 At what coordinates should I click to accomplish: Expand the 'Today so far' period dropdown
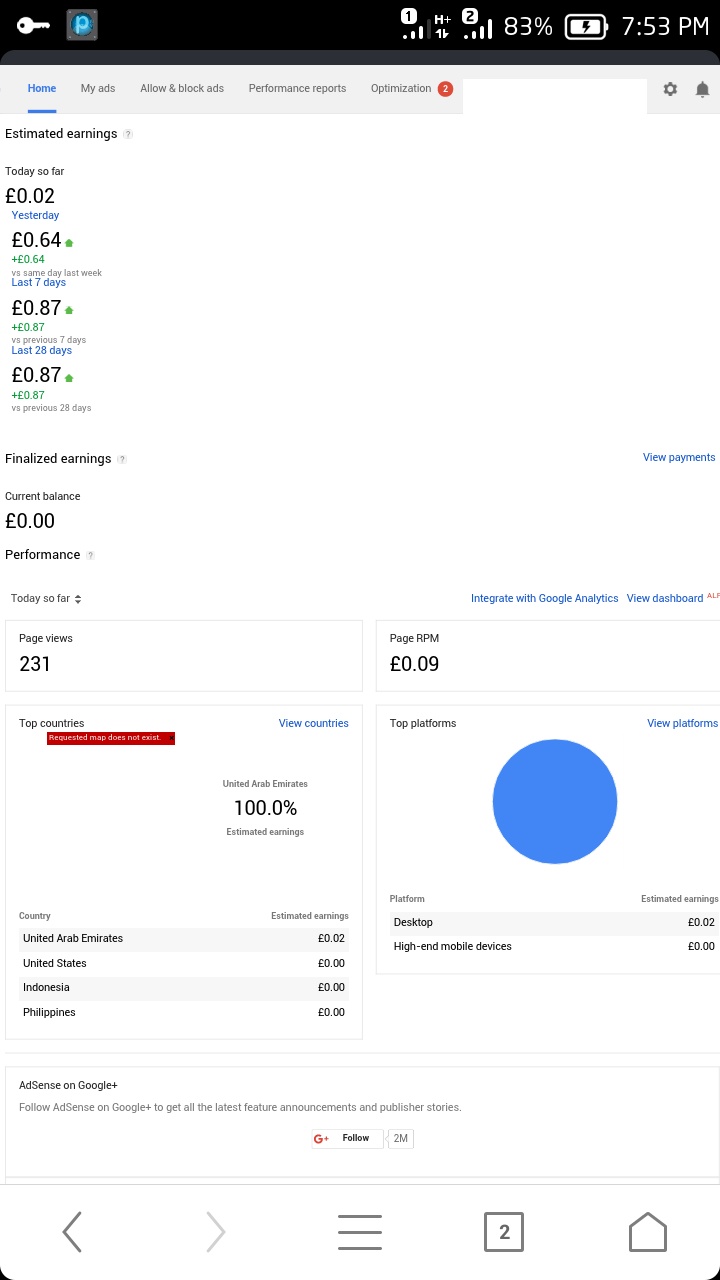[46, 599]
